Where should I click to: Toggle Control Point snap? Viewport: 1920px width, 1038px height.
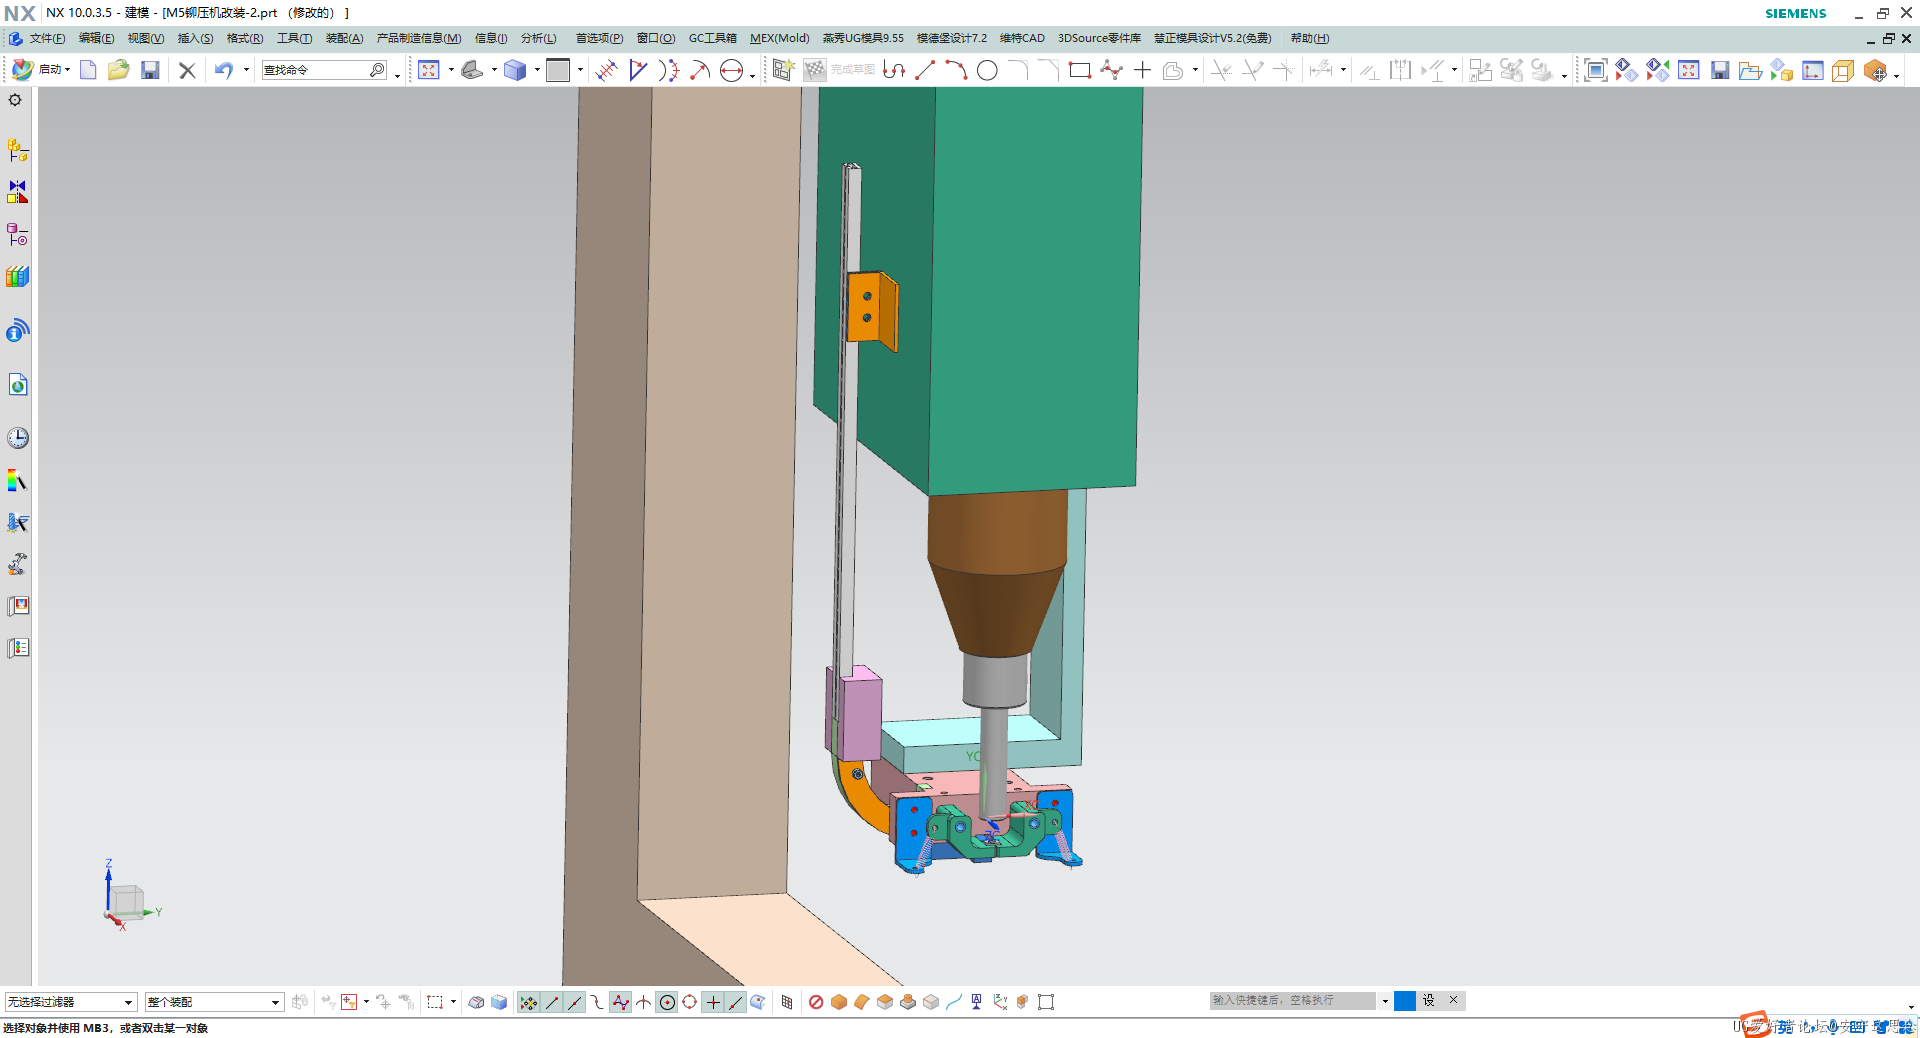[x=597, y=1002]
